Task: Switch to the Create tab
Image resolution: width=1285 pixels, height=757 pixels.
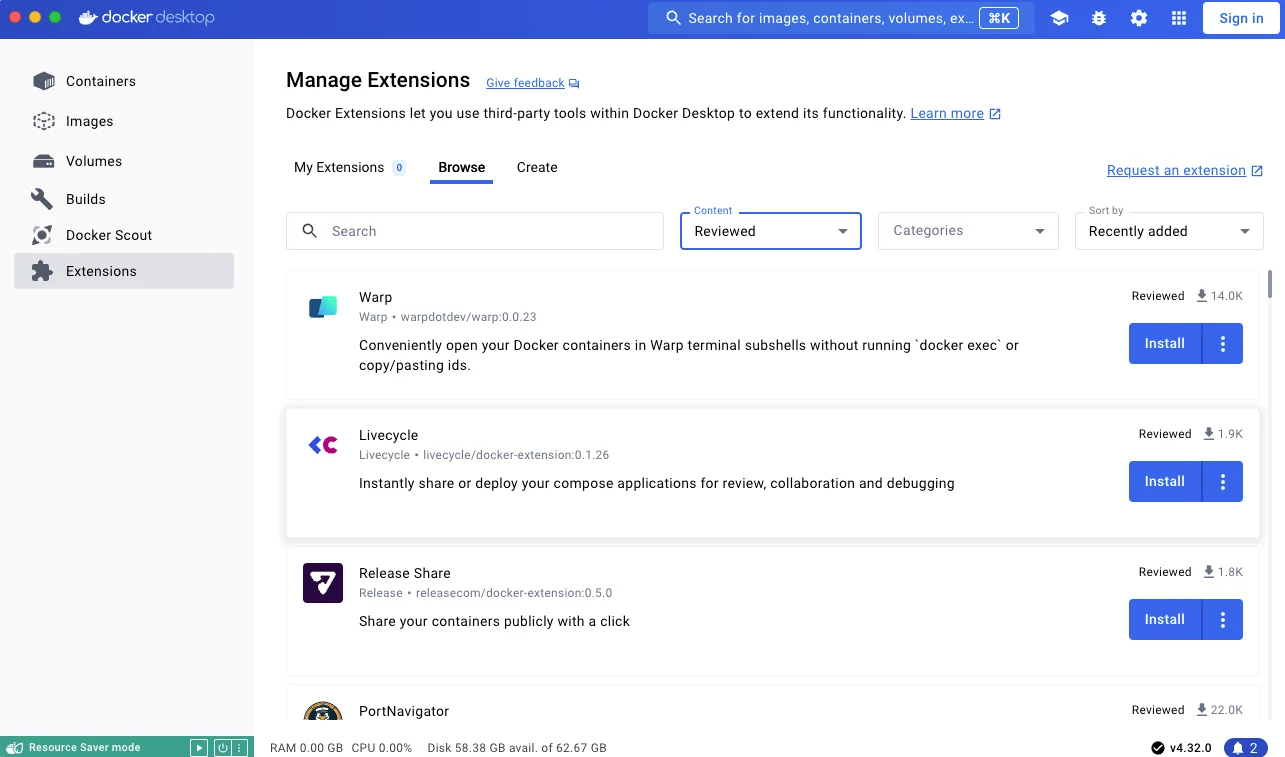Action: pos(537,167)
